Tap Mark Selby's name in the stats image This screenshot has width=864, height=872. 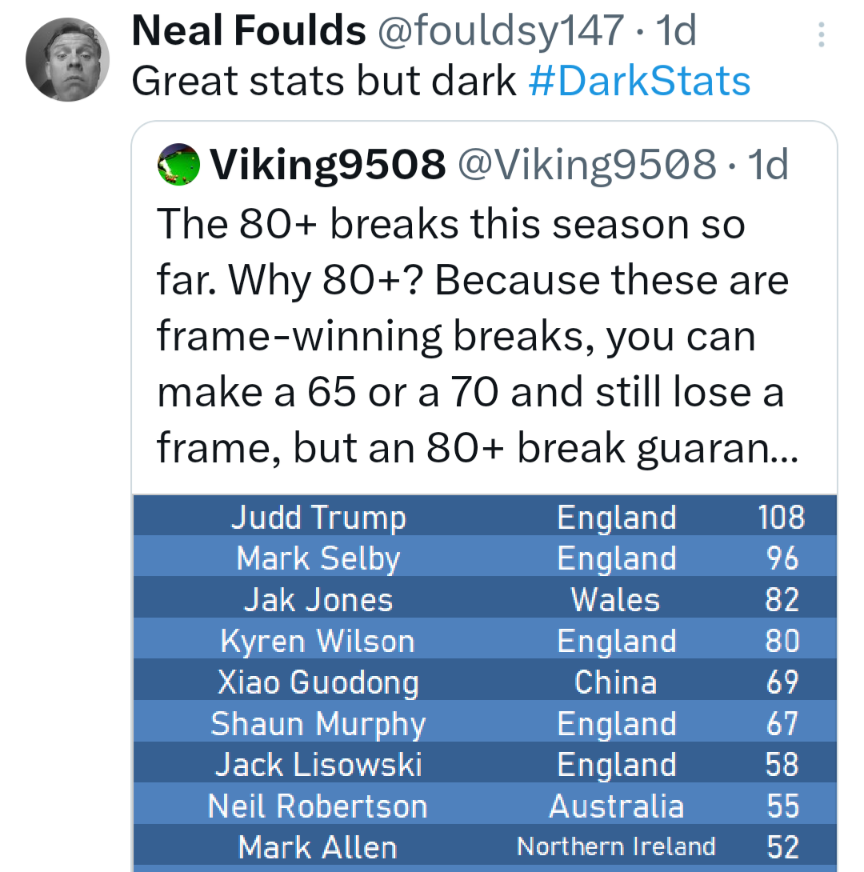[x=318, y=559]
